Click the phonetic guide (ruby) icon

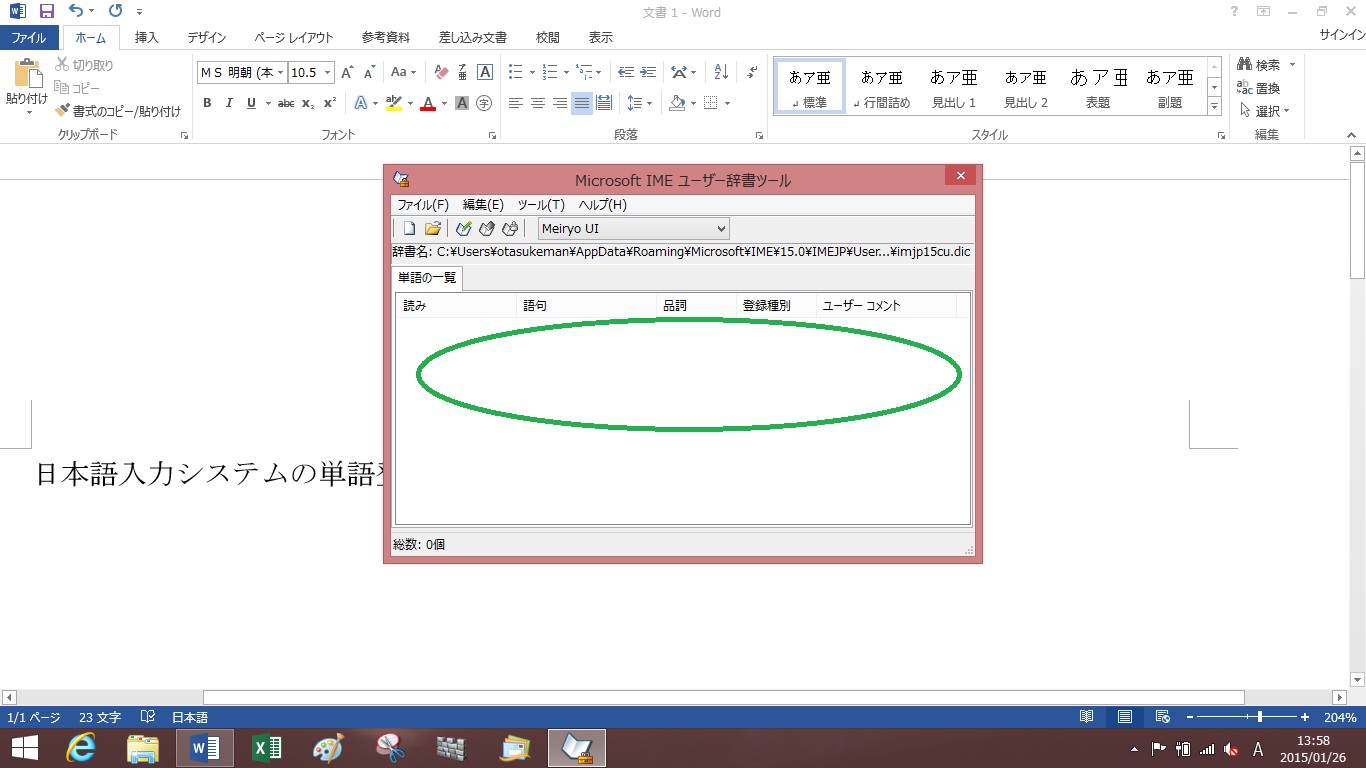click(x=463, y=73)
